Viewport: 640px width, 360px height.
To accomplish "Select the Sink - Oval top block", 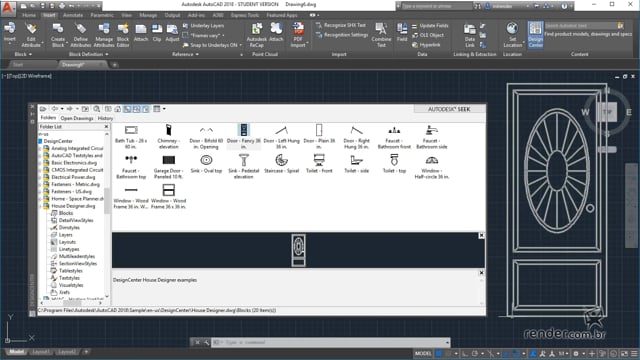I will point(206,164).
